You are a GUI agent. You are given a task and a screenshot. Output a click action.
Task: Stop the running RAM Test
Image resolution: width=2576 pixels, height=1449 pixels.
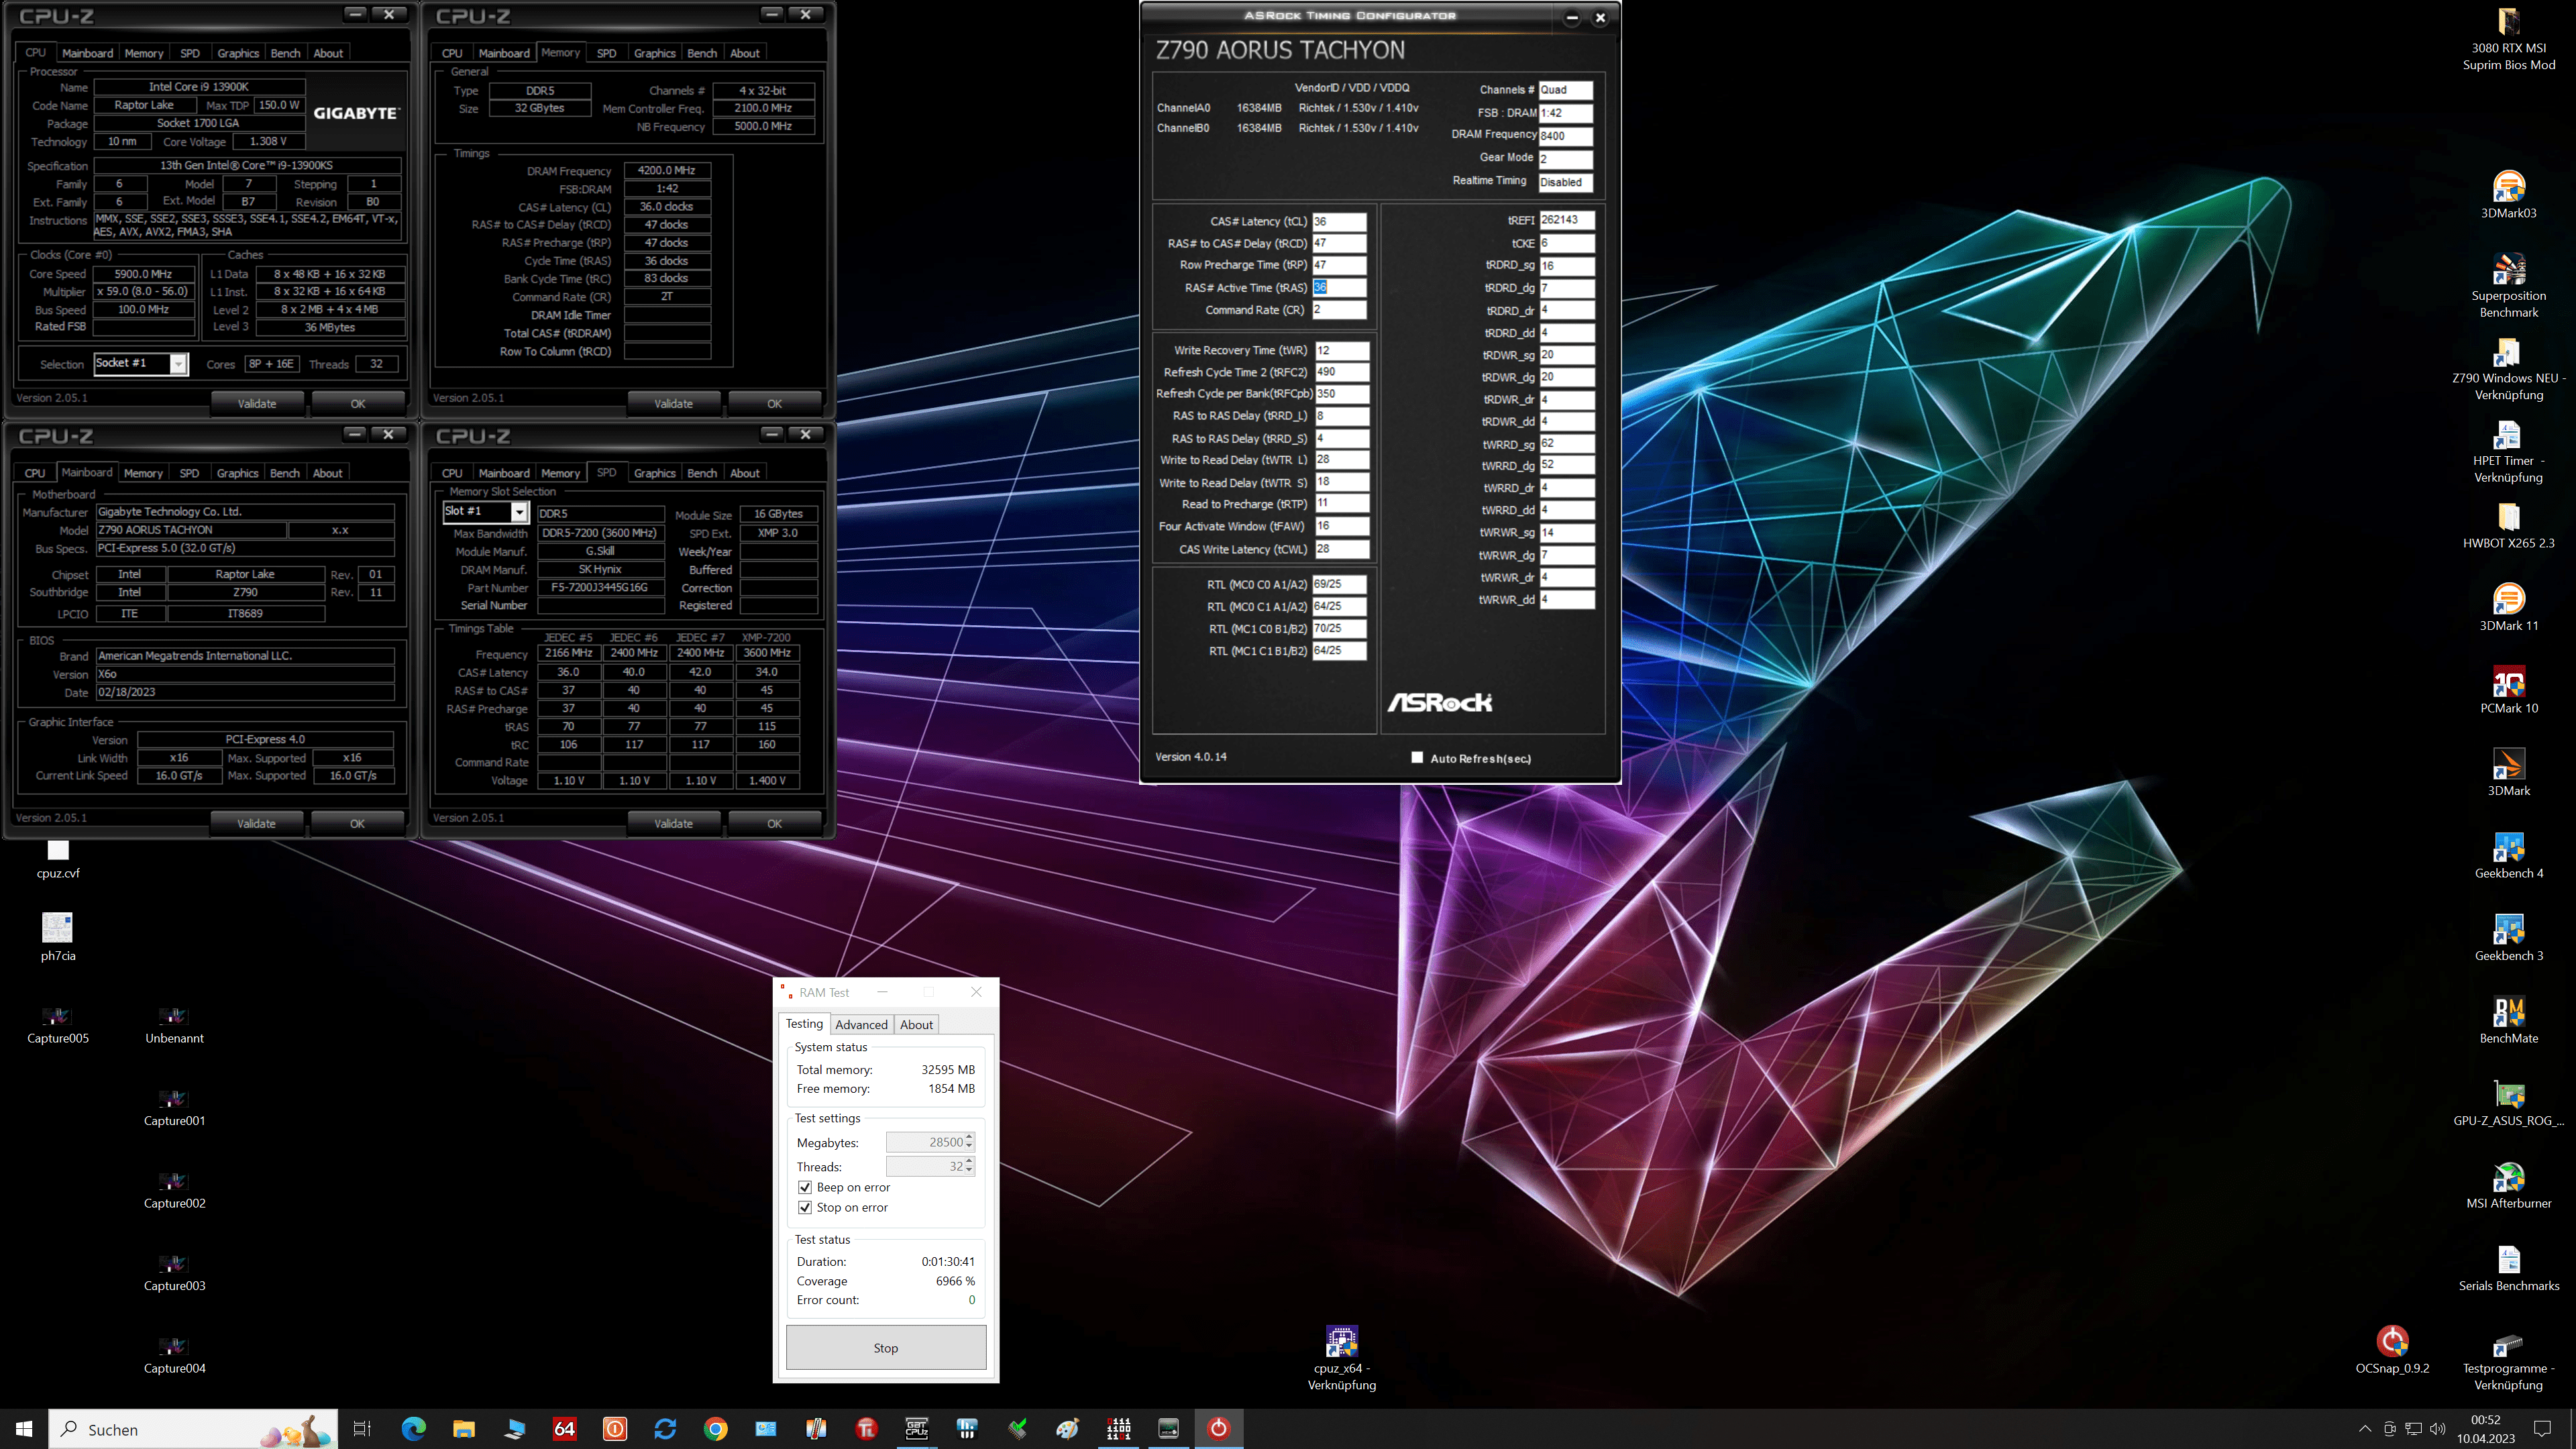(x=886, y=1348)
